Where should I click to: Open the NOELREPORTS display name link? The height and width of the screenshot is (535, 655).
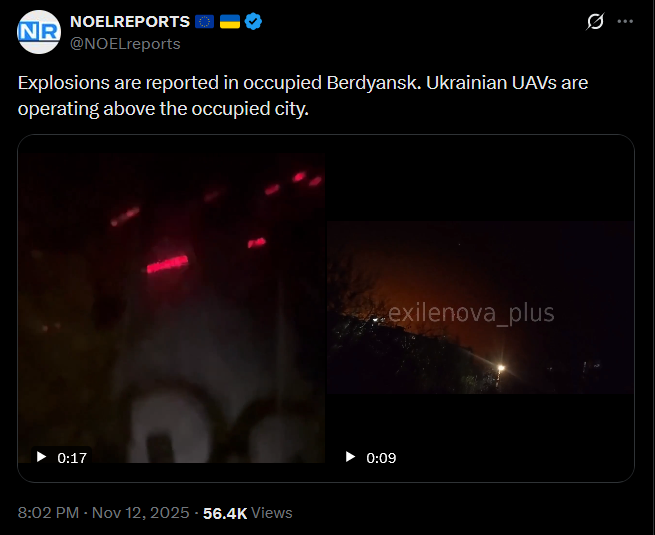(130, 21)
